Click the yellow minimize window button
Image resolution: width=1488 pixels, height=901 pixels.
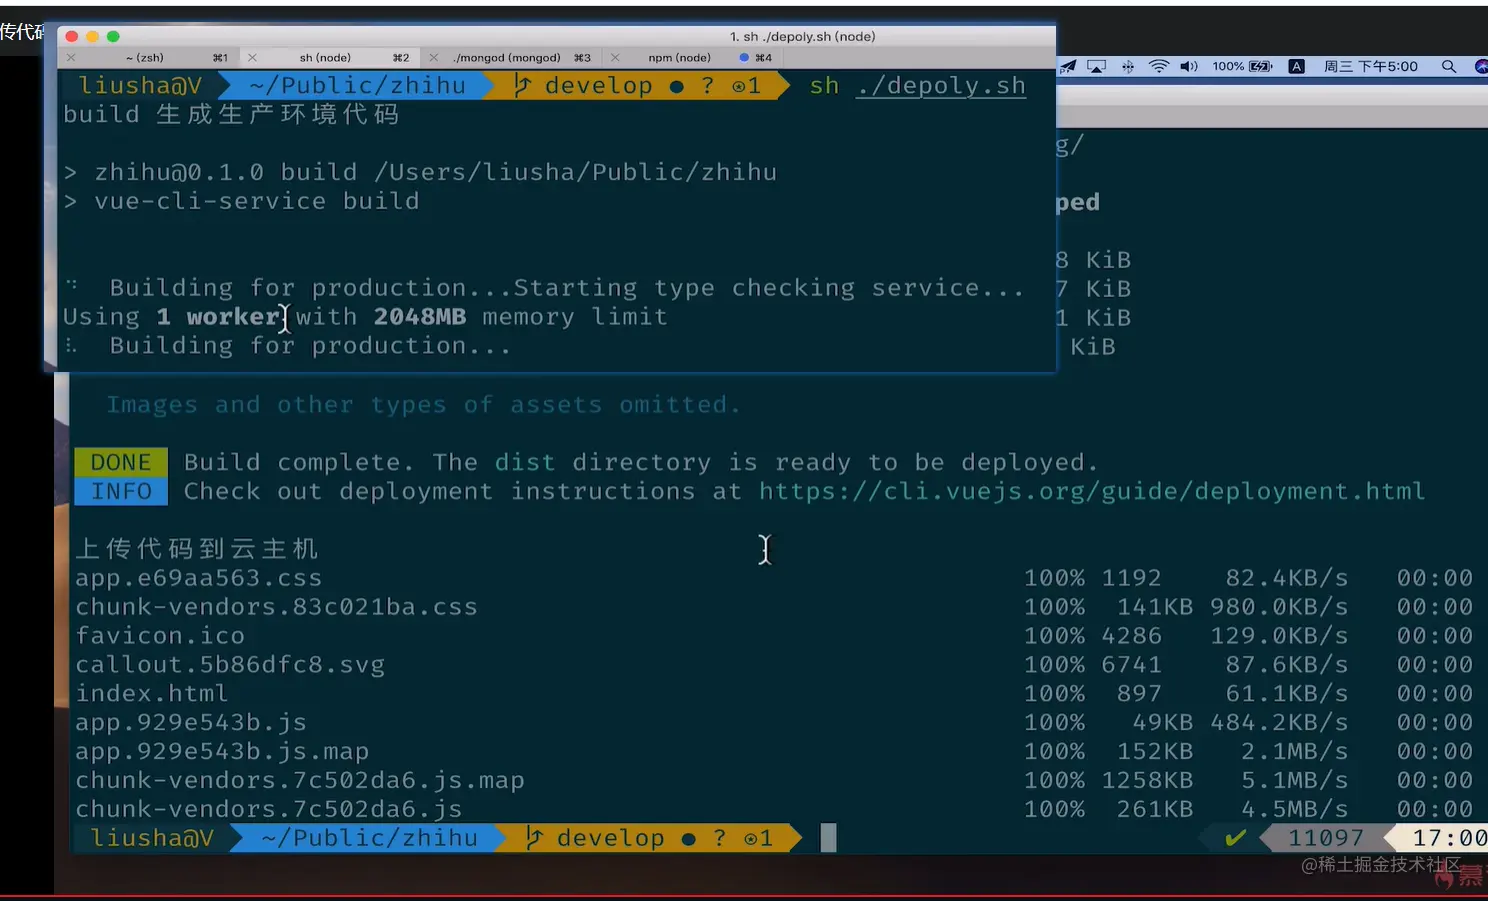pyautogui.click(x=92, y=36)
